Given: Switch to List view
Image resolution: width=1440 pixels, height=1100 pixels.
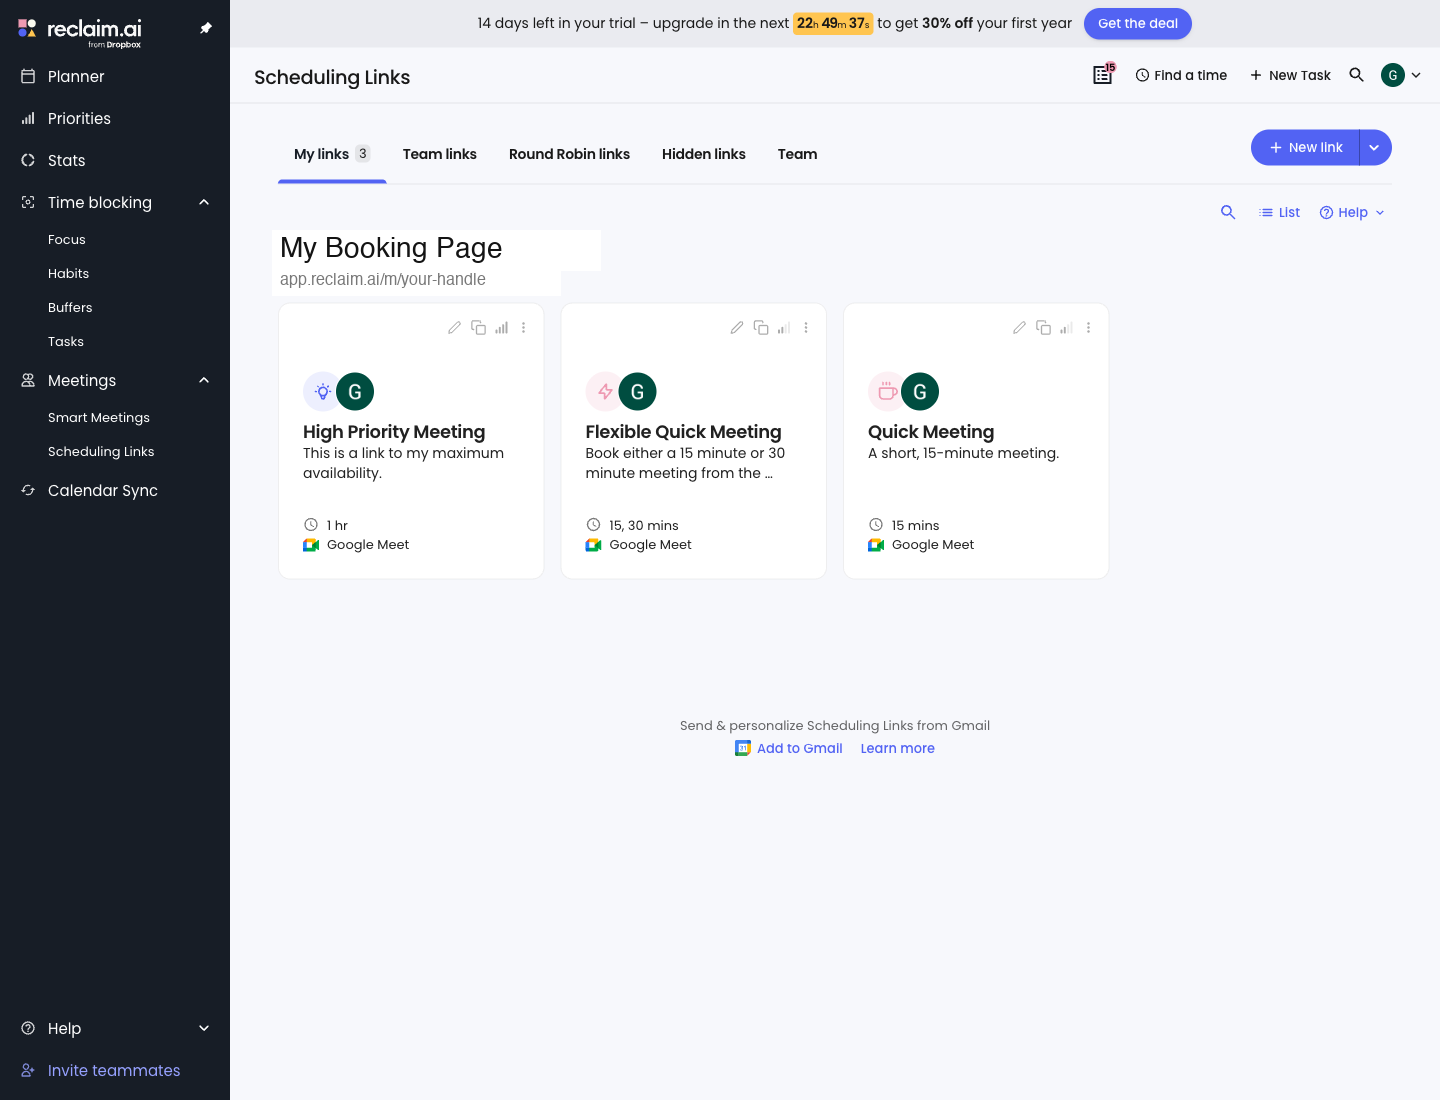Looking at the screenshot, I should point(1280,212).
